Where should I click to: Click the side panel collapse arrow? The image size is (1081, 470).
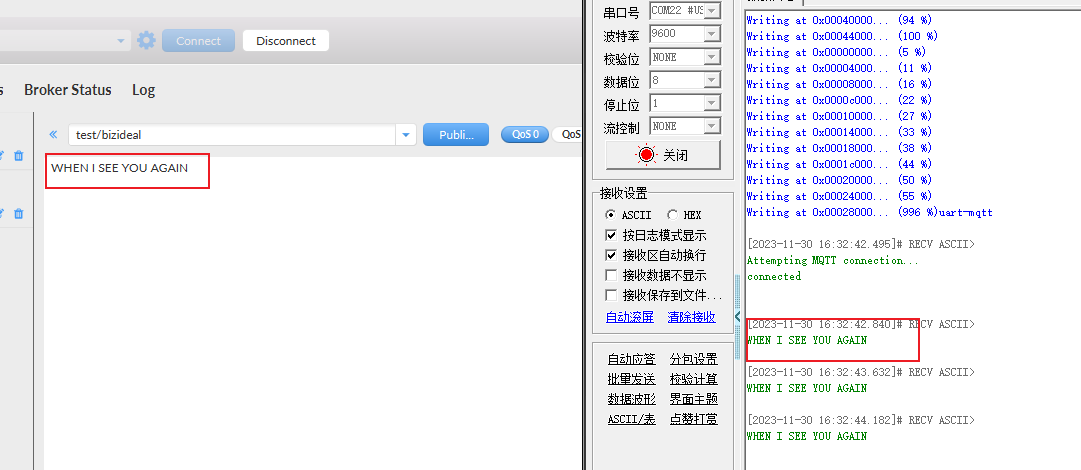pyautogui.click(x=738, y=317)
